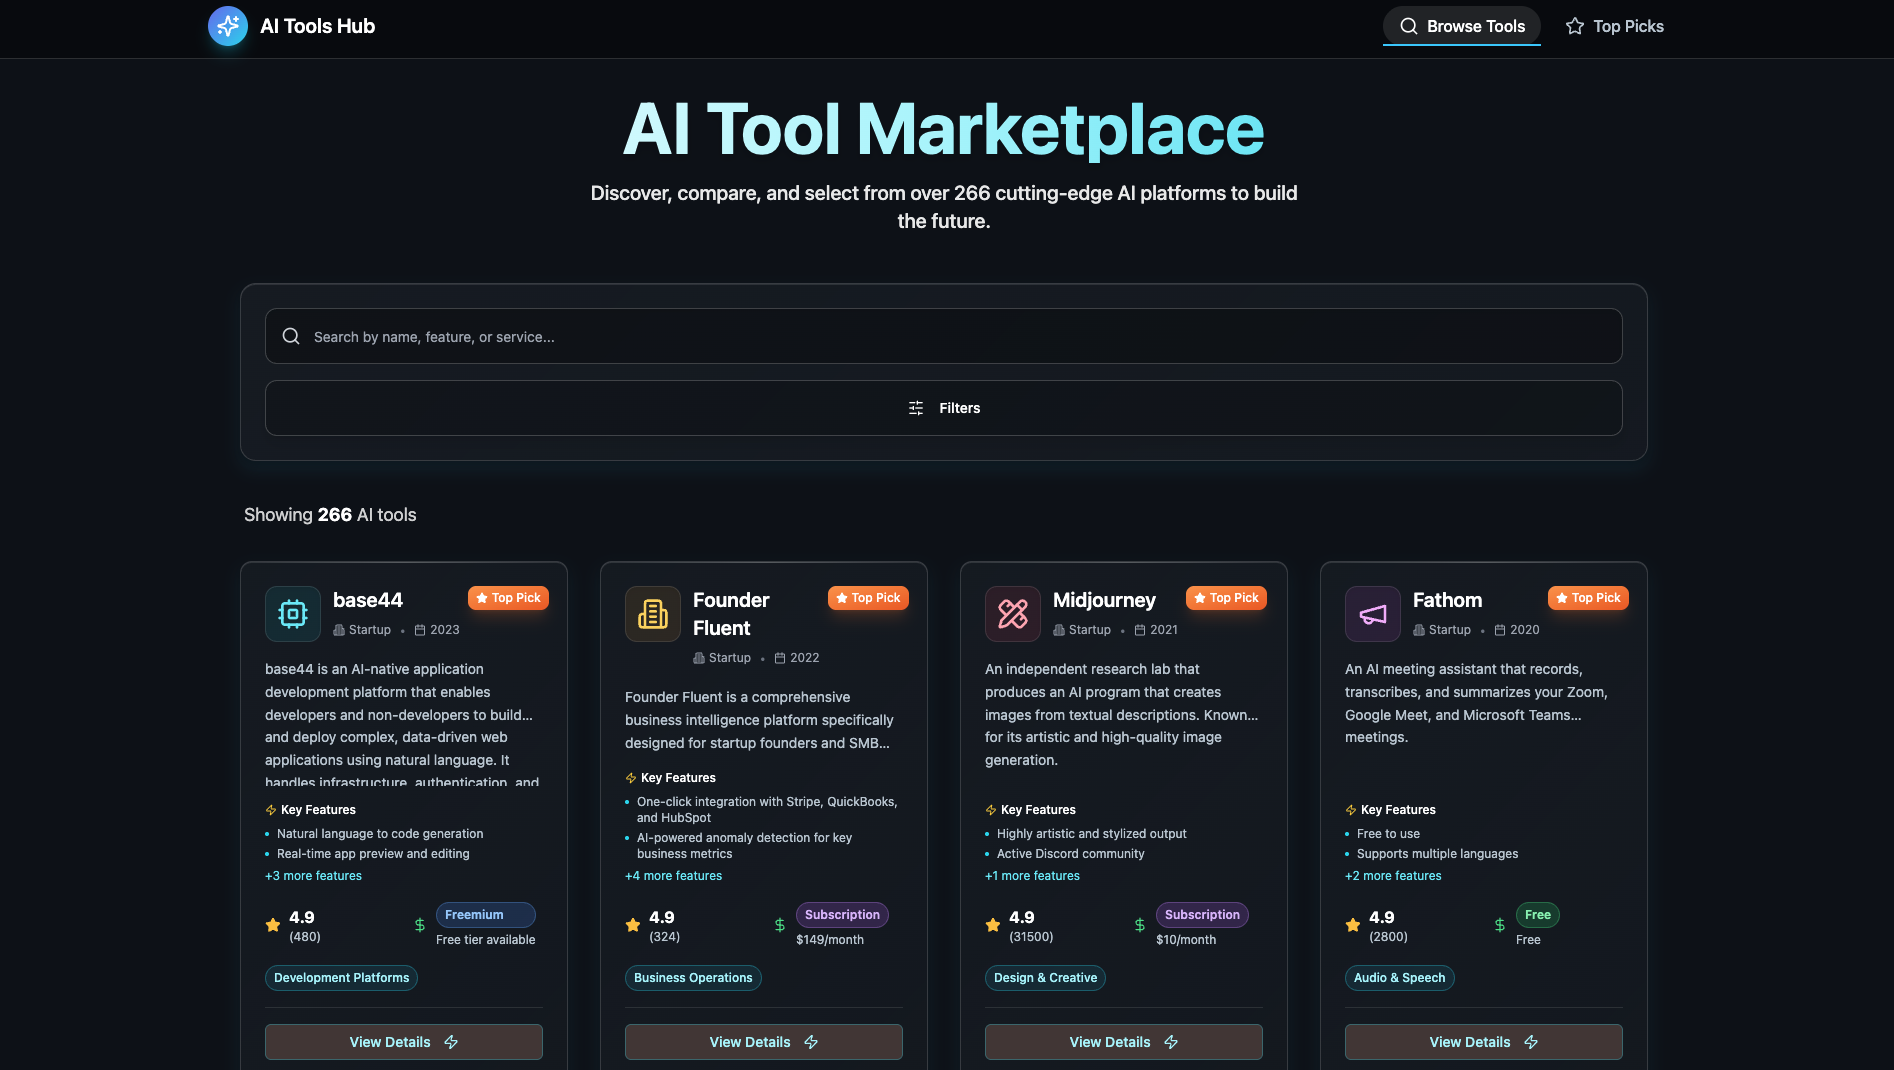Viewport: 1894px width, 1070px height.
Task: Click '(31500)' review count
Action: pyautogui.click(x=1031, y=937)
